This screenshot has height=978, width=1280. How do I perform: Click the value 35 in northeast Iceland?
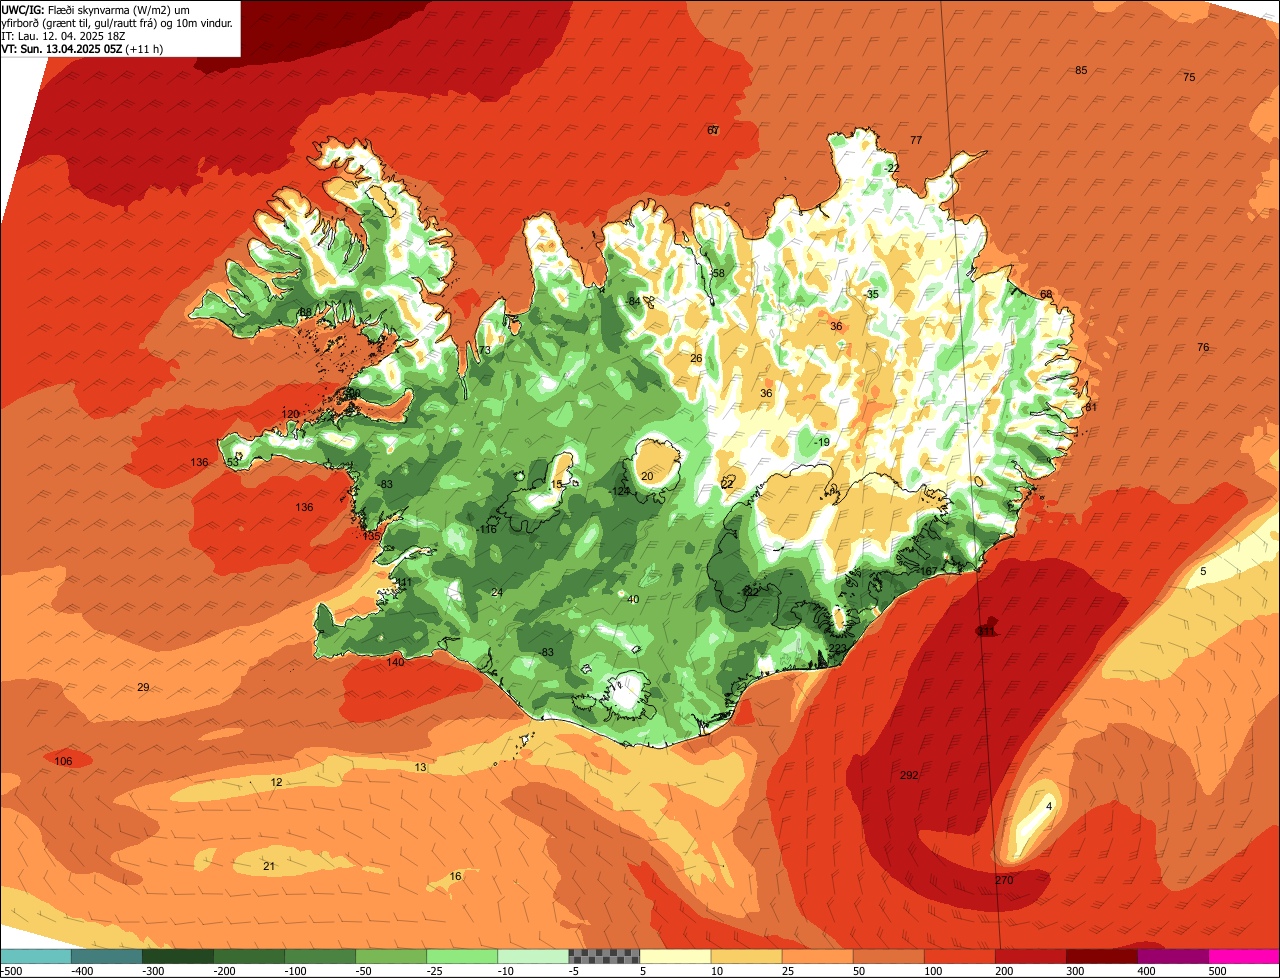pos(873,294)
